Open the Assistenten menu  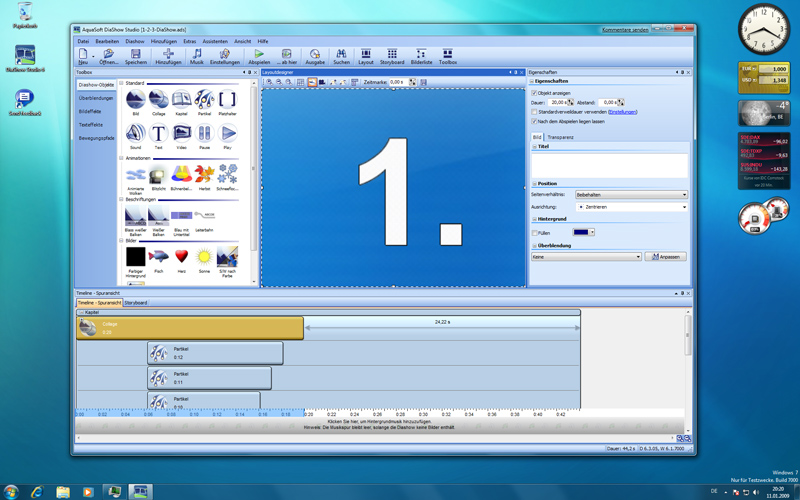click(215, 41)
